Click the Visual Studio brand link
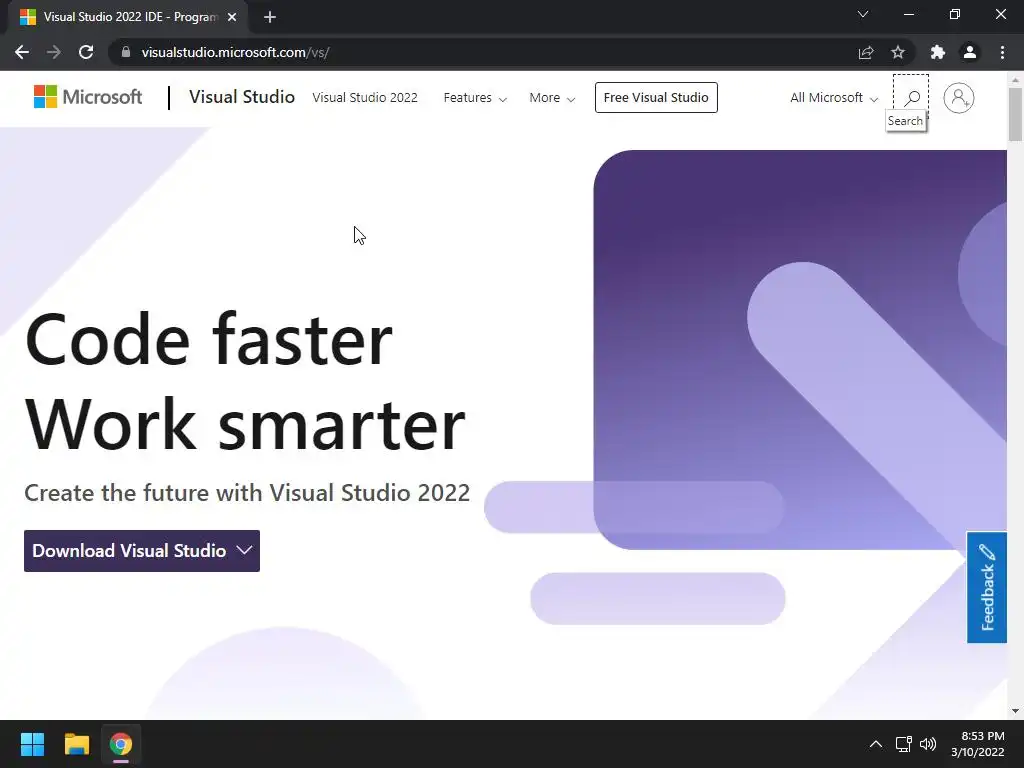1024x768 pixels. [242, 97]
